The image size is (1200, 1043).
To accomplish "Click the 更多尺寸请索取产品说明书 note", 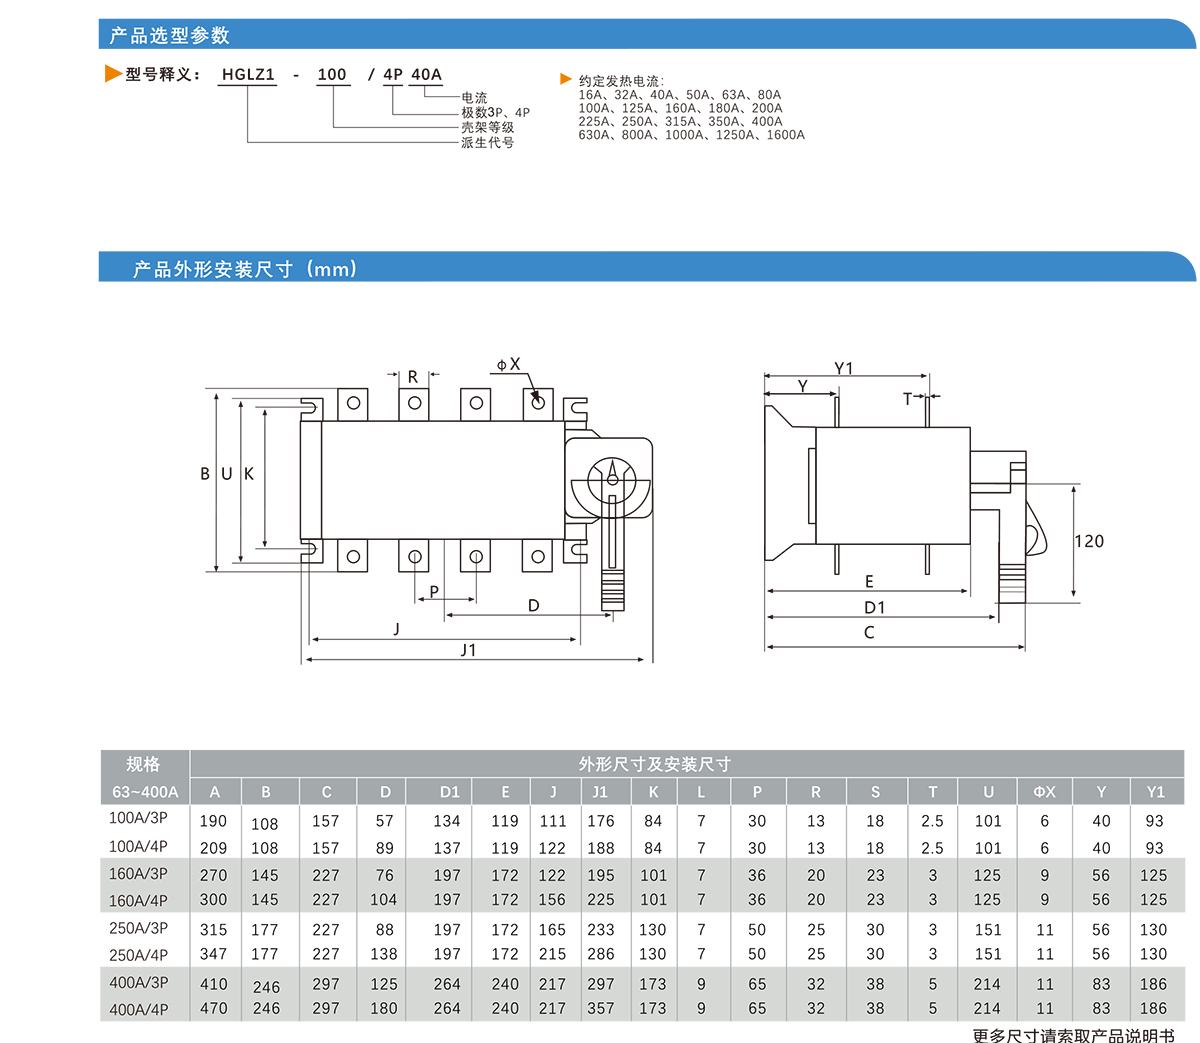I will [1073, 1035].
